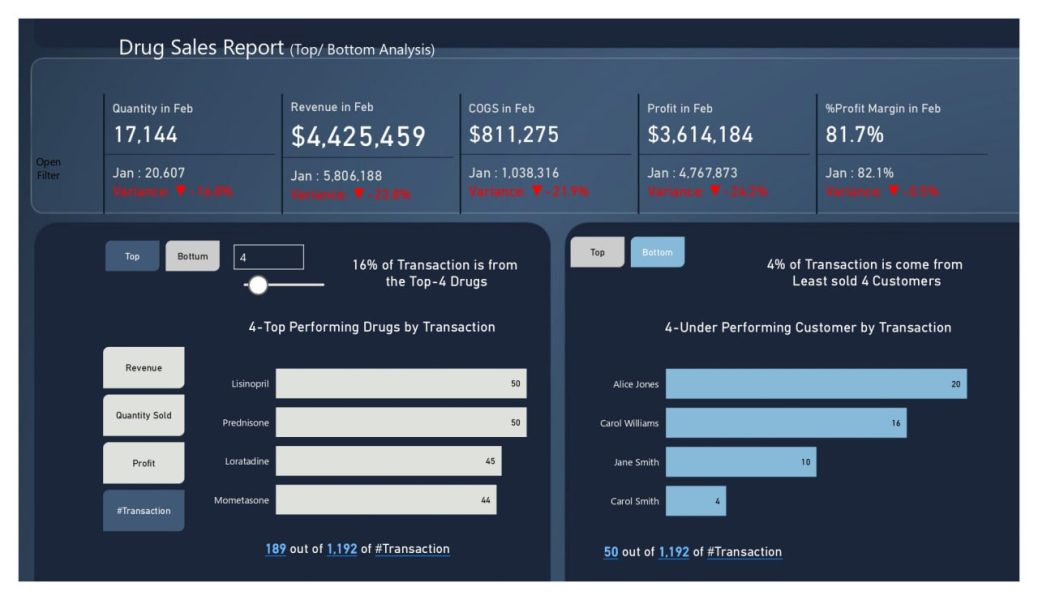The image size is (1038, 600).
Task: Select the Carol Smith bar
Action: [x=695, y=501]
